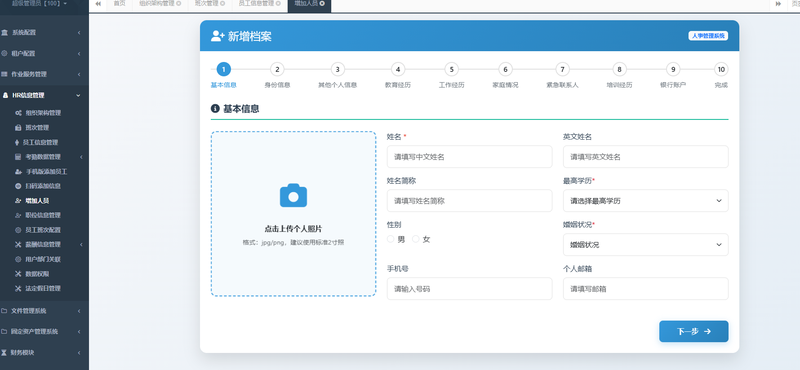Click the camera icon to upload photo
The height and width of the screenshot is (370, 800).
(x=293, y=195)
